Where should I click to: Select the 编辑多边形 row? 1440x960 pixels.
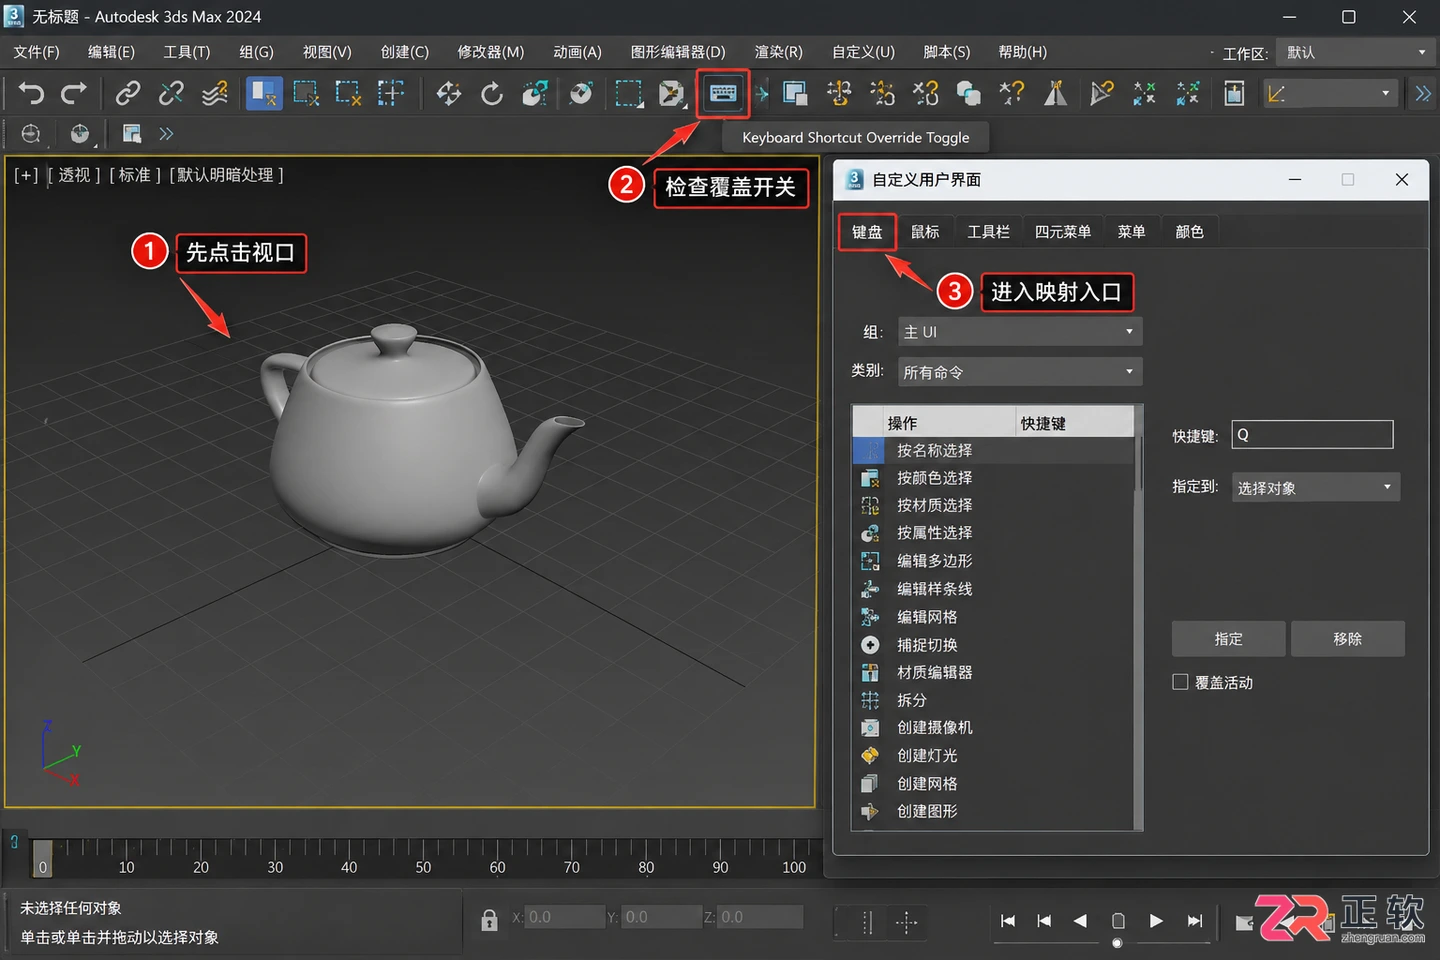click(993, 561)
